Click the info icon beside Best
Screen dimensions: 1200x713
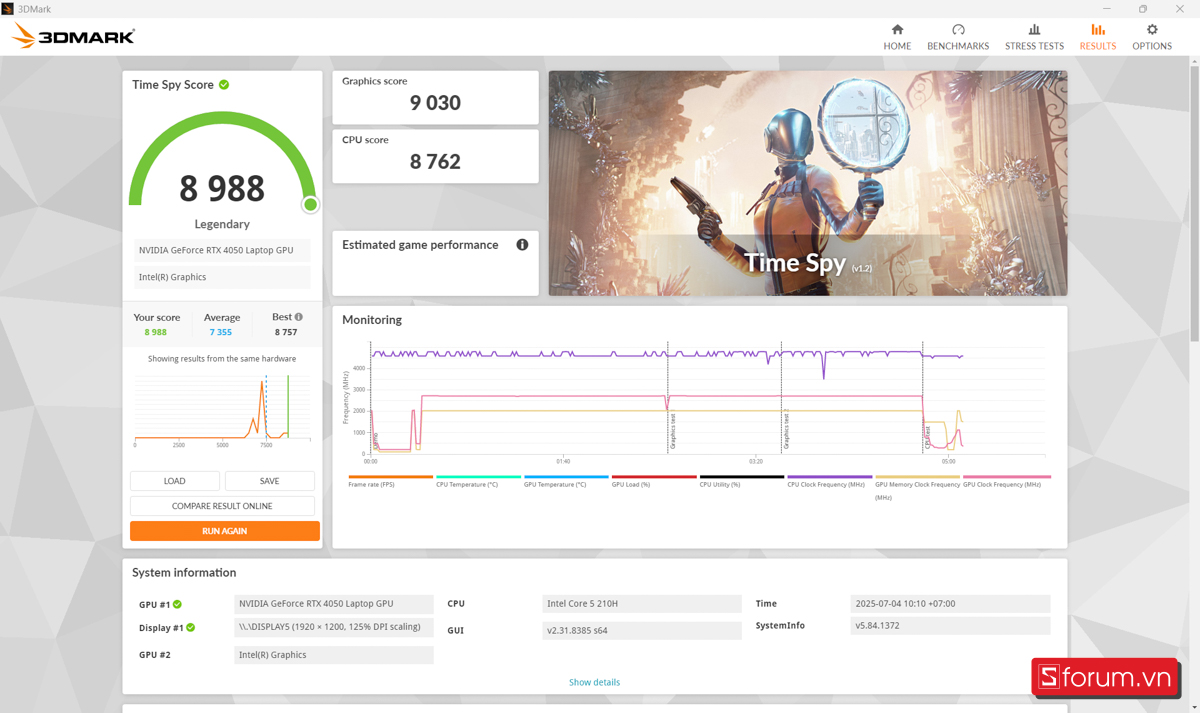[299, 317]
